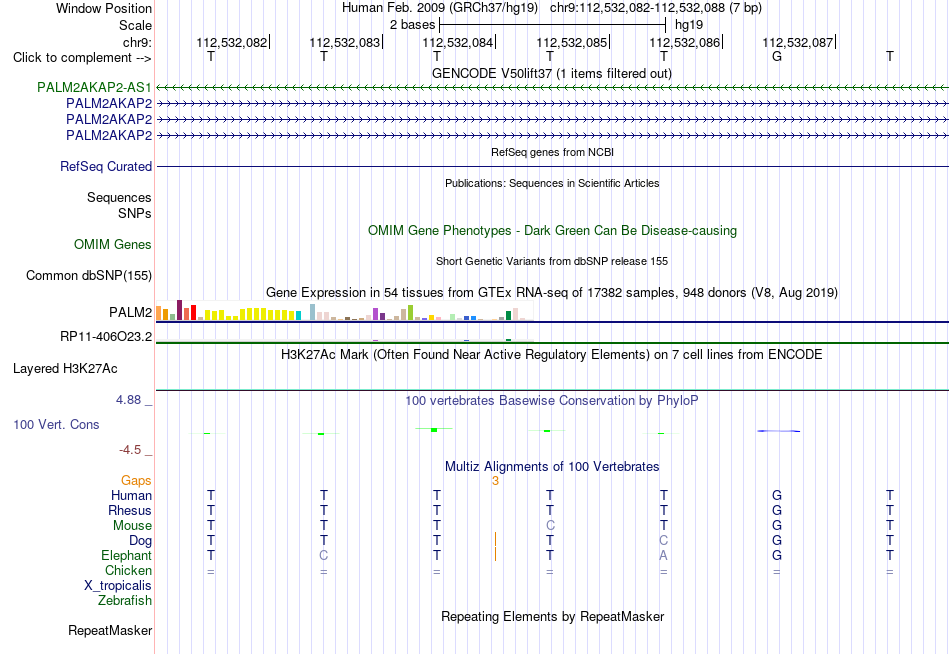
Task: Select position label 112,532,086
Action: (685, 42)
